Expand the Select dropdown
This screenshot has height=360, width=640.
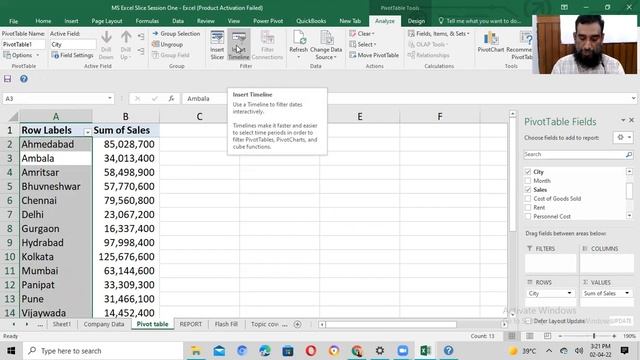375,44
